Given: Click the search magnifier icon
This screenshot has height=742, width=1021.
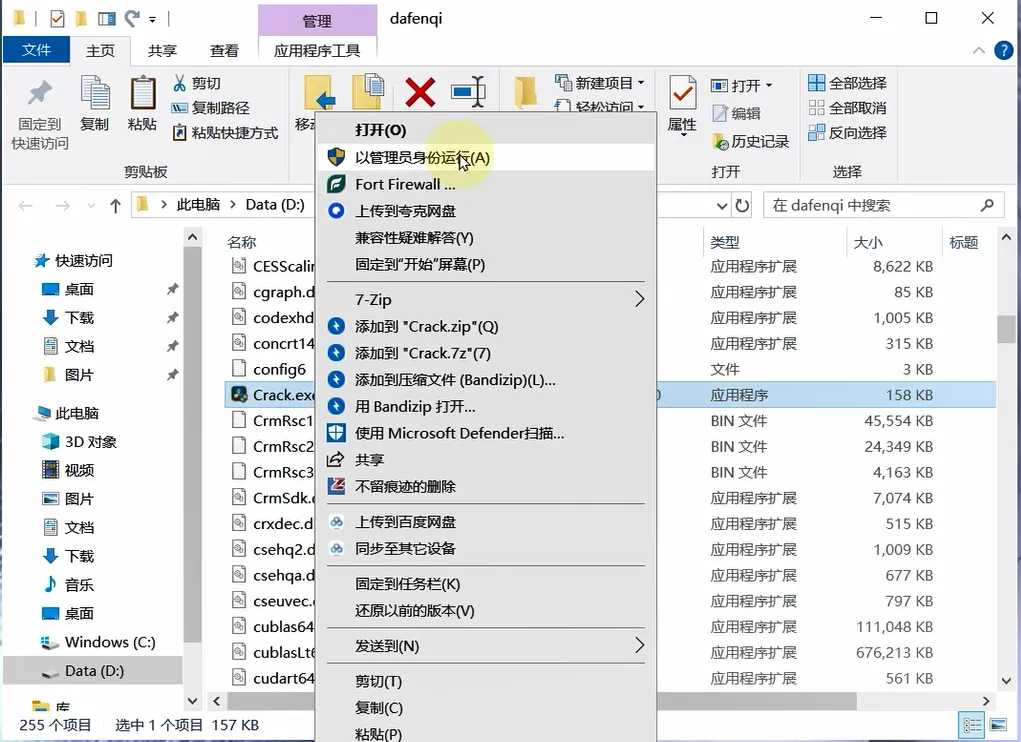Looking at the screenshot, I should [x=987, y=206].
